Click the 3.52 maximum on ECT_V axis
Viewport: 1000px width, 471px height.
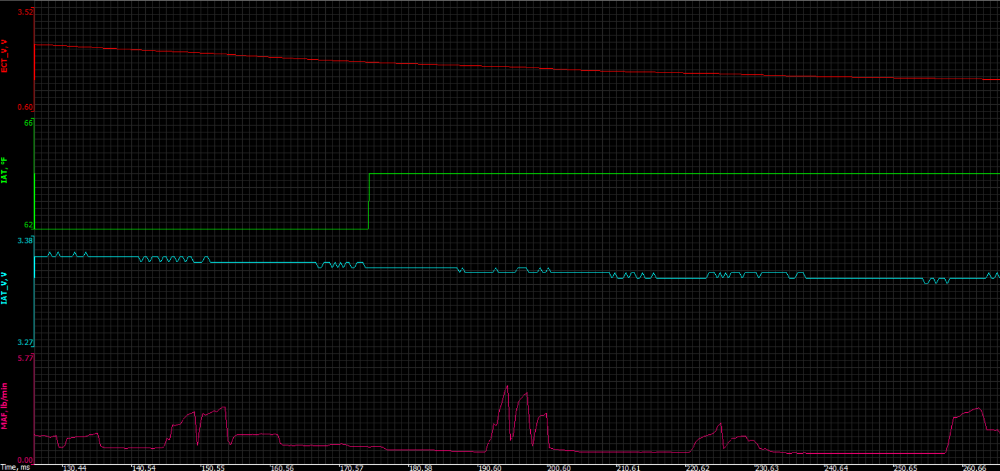pos(26,12)
